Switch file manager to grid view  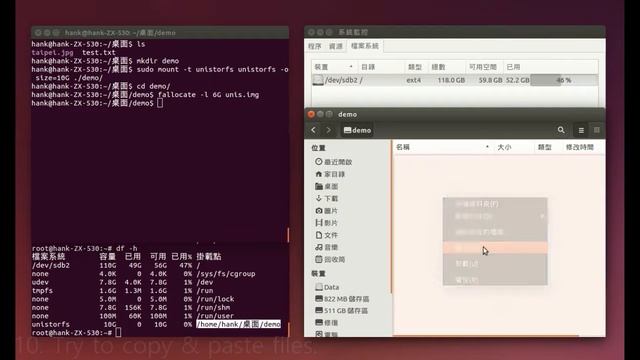[x=597, y=130]
